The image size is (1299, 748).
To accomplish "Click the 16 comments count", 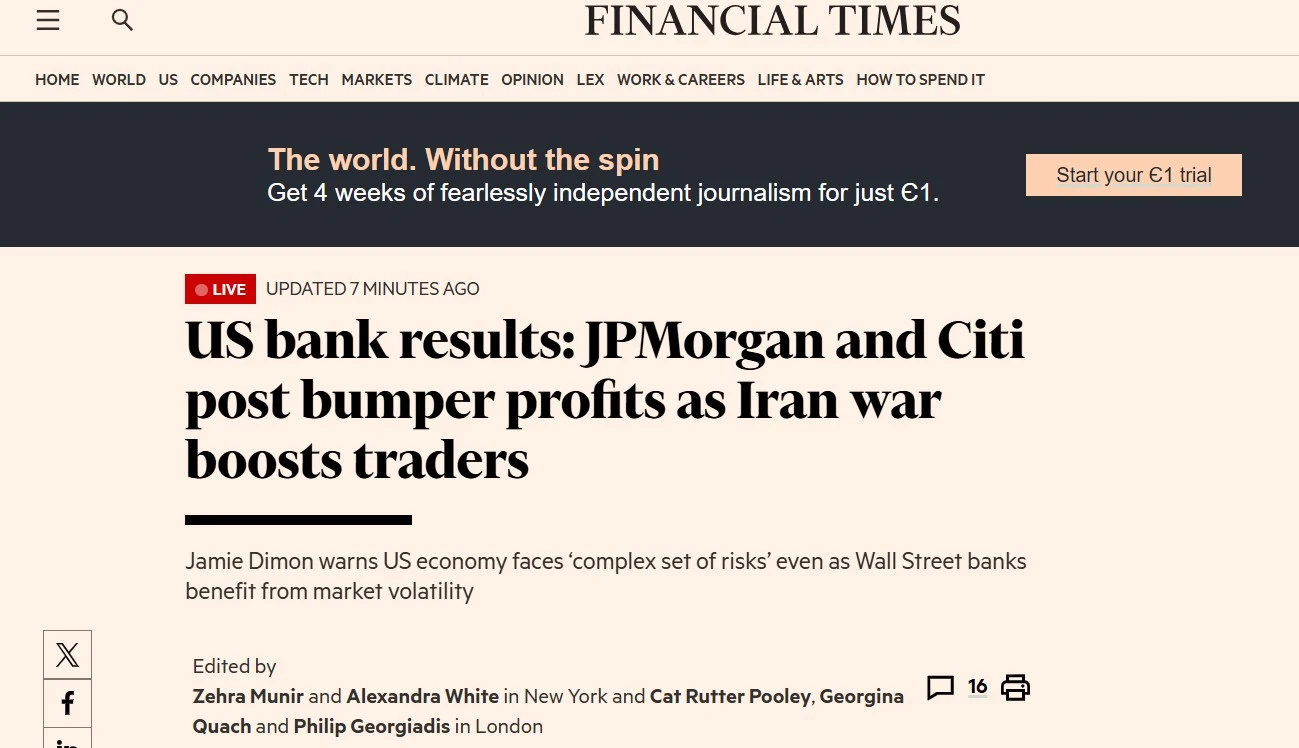I will point(977,686).
